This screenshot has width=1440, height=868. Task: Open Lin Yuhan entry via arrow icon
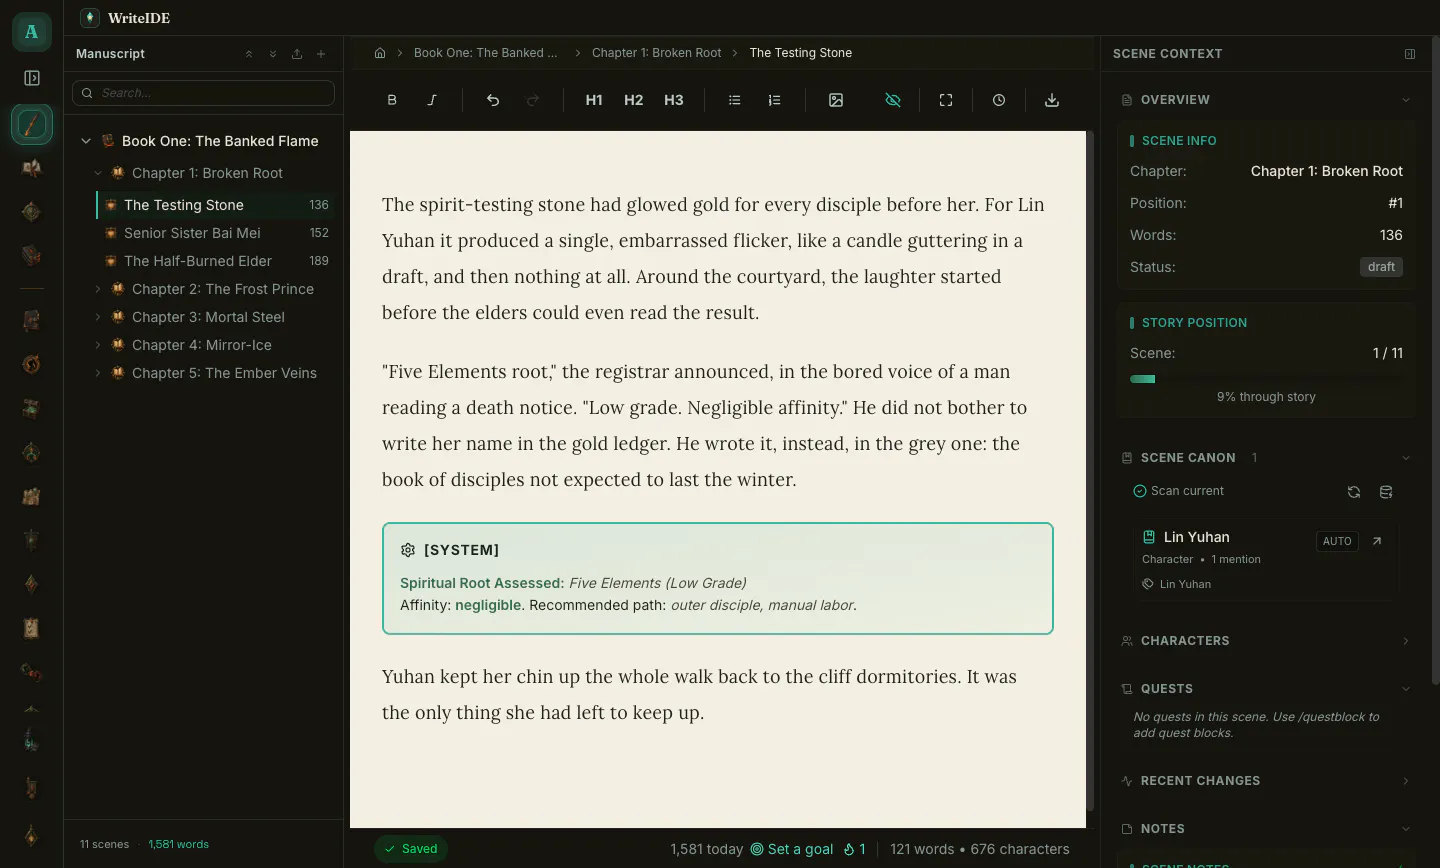1377,541
